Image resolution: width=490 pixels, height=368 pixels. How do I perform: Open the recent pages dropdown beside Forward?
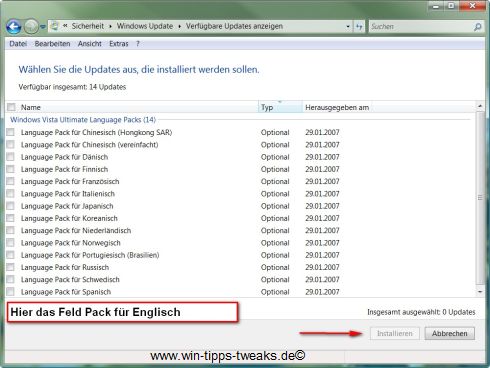(x=43, y=27)
